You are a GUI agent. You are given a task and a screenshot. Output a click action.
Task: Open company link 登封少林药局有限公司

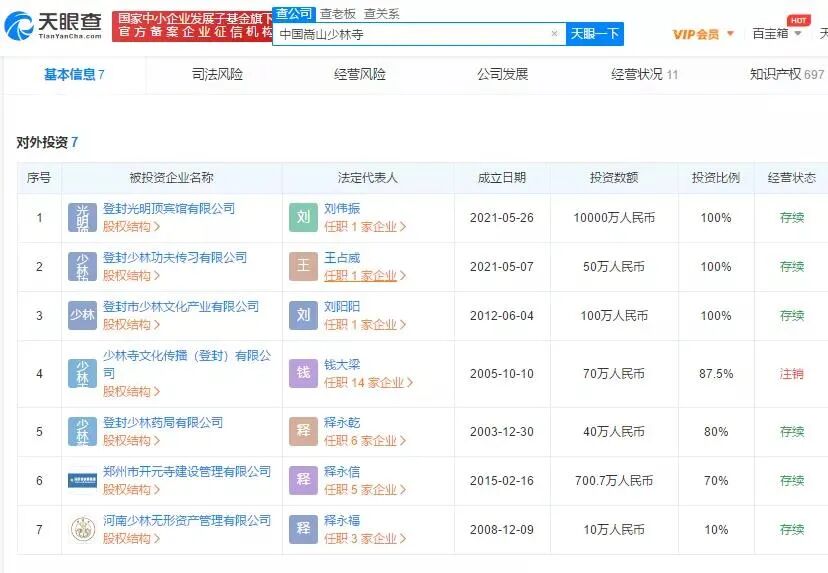[163, 422]
